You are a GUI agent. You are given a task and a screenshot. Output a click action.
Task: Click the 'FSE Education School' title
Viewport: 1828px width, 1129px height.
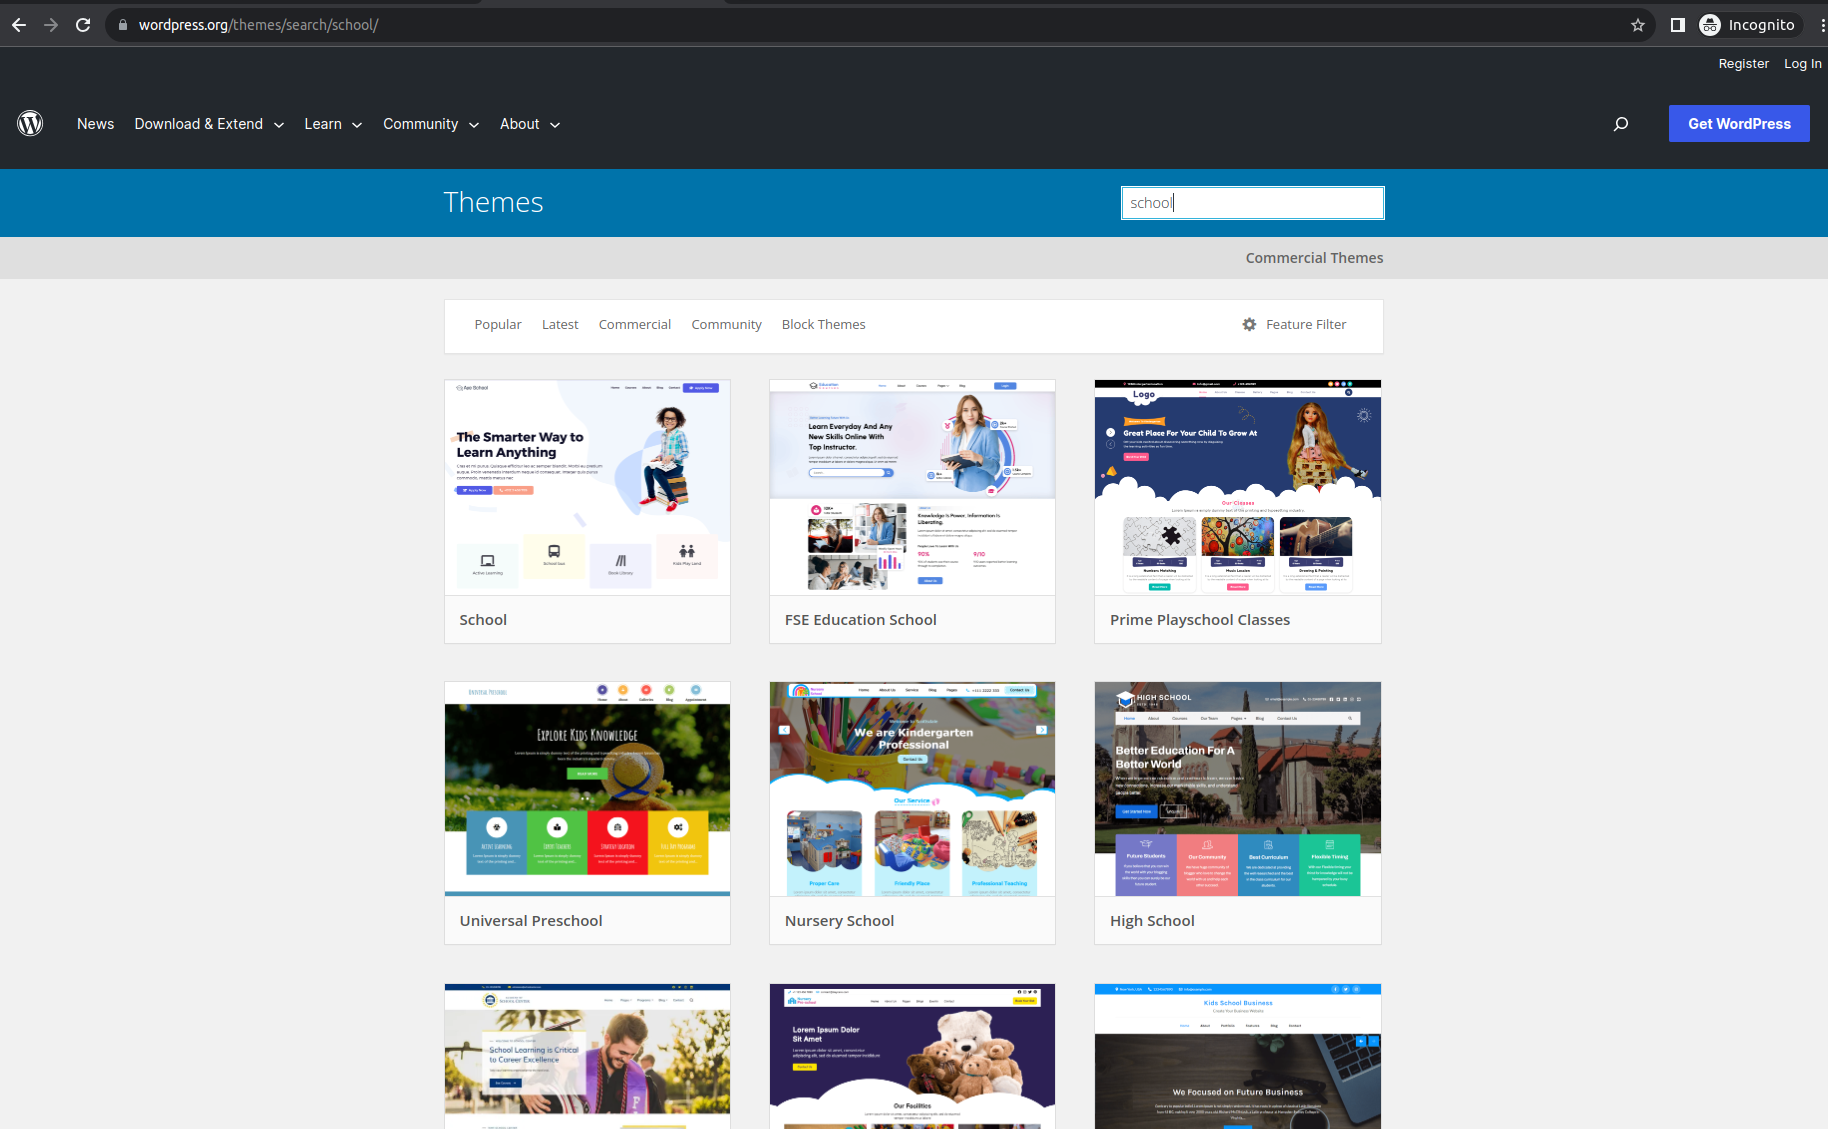(860, 620)
